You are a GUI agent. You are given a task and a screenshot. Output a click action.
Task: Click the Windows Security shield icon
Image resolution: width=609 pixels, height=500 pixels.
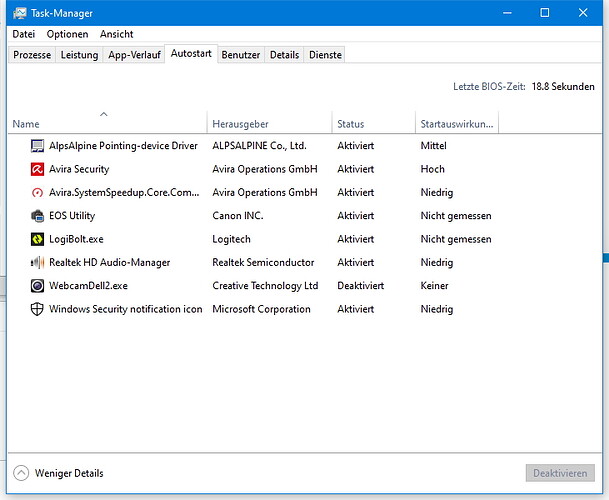coord(37,309)
